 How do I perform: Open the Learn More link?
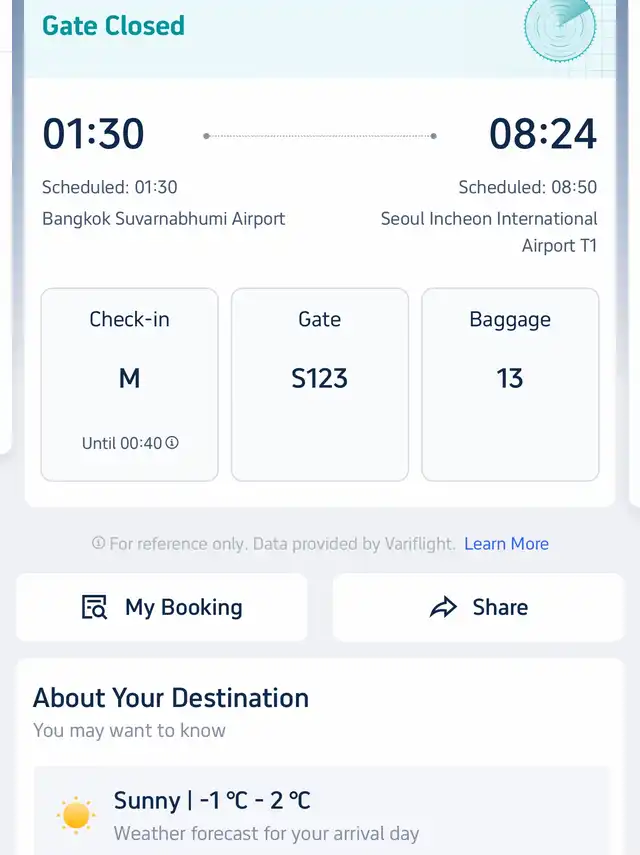pyautogui.click(x=506, y=544)
